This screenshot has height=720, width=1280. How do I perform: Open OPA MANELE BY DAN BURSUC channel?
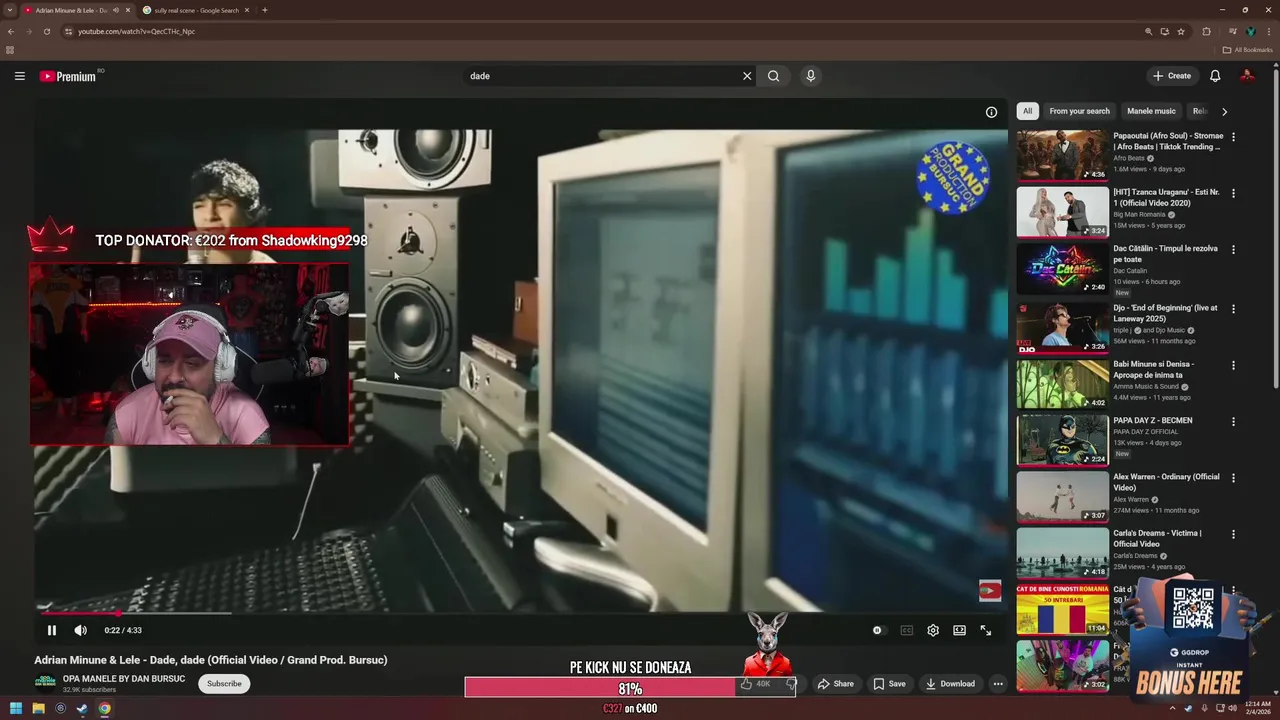(124, 679)
